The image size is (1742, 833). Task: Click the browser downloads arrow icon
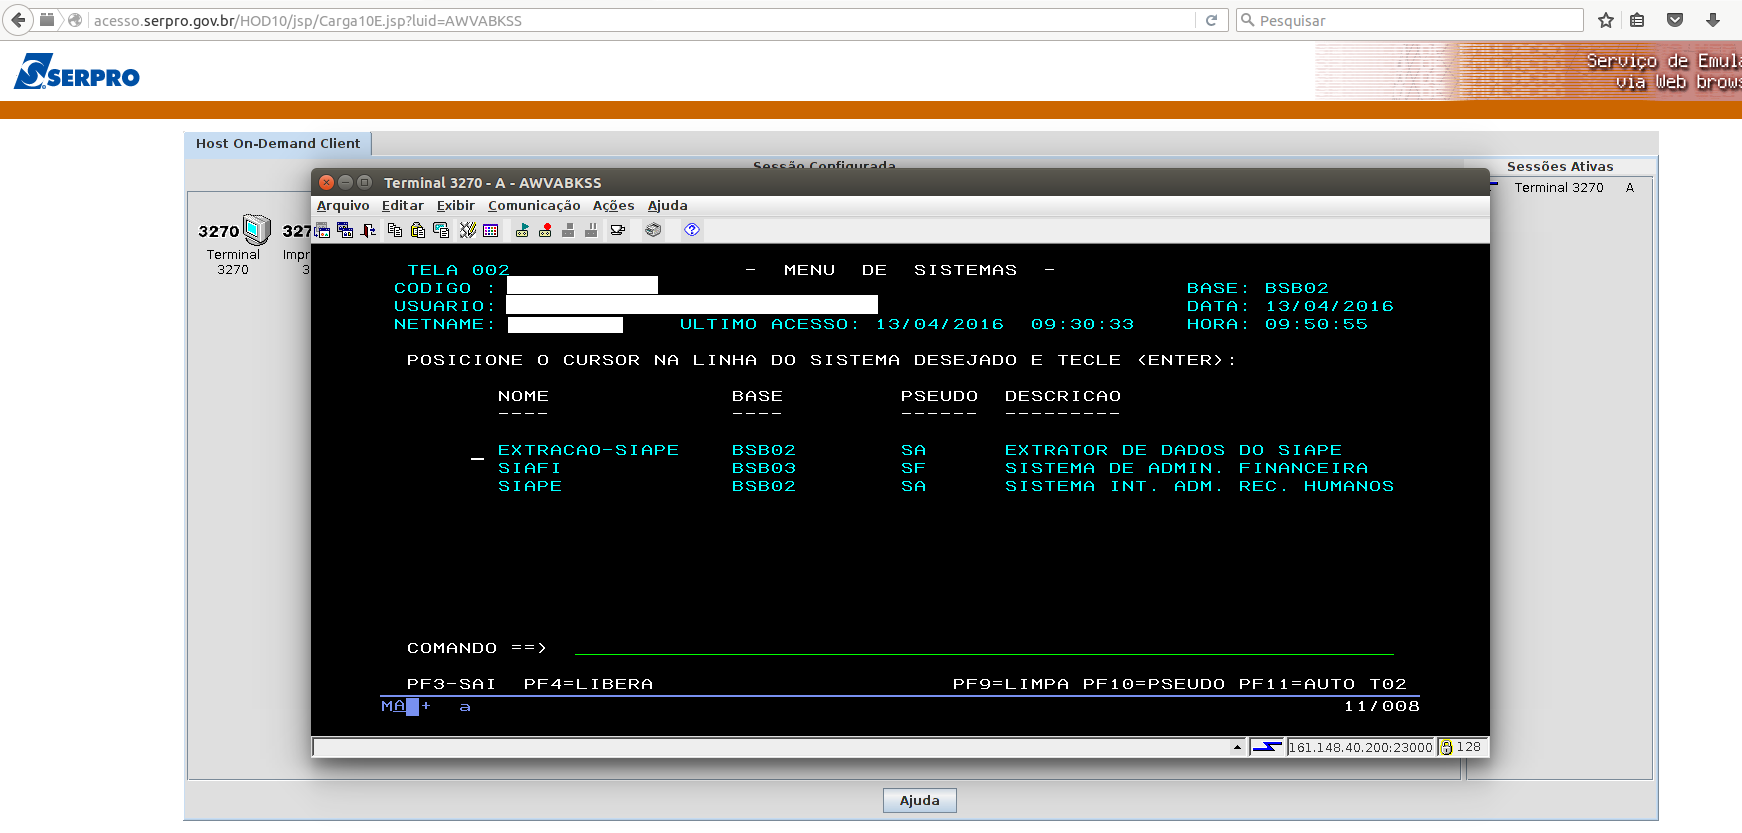pyautogui.click(x=1713, y=20)
